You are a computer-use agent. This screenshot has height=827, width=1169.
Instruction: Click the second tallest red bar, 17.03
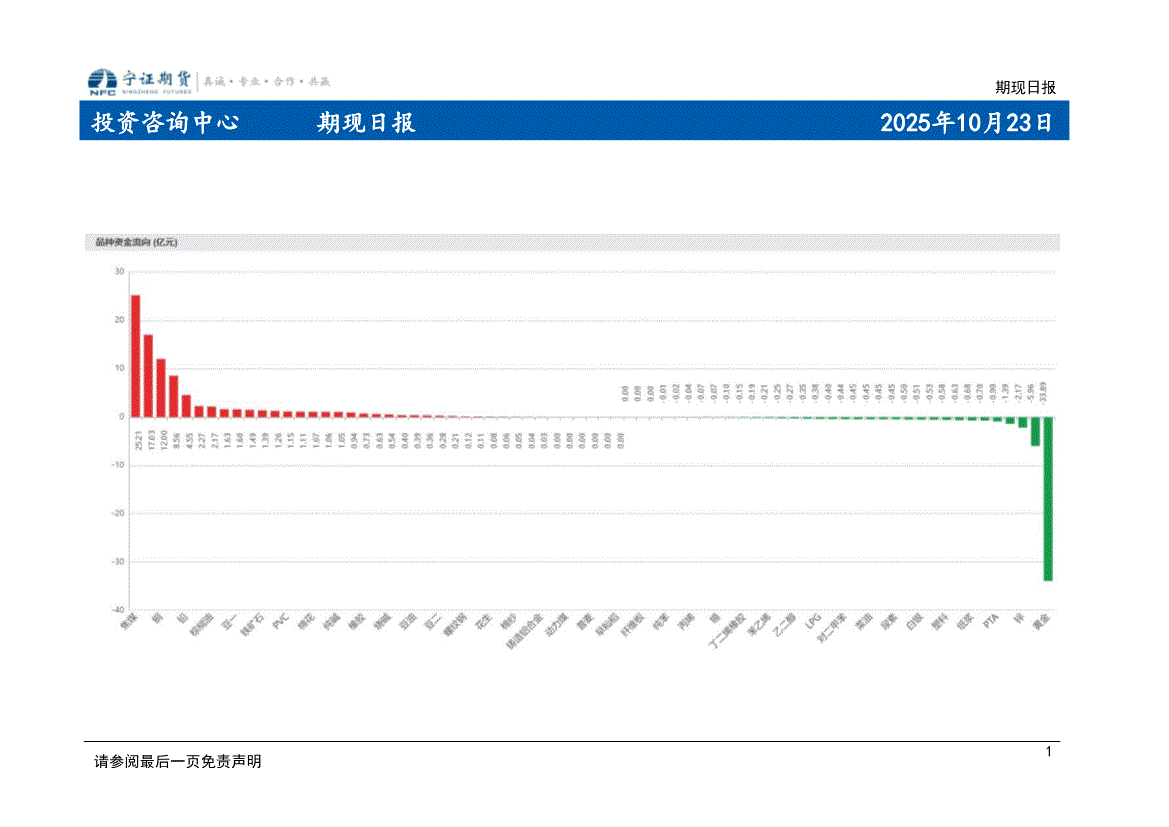coord(148,375)
